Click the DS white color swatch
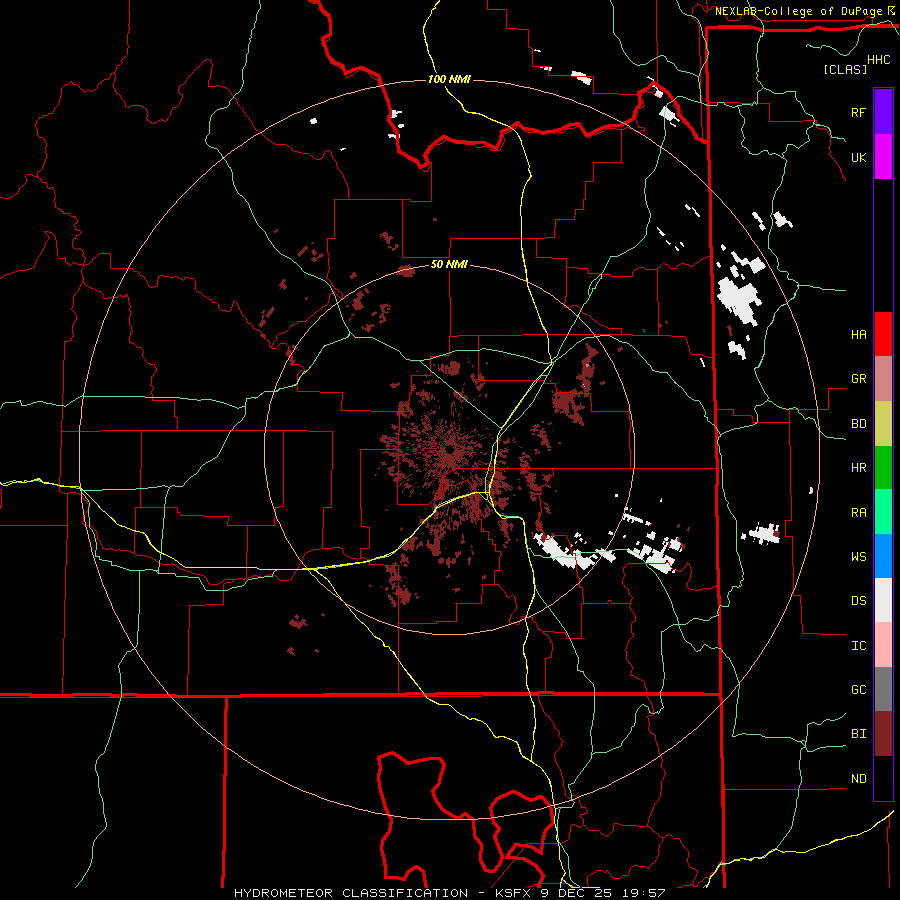 coord(883,600)
